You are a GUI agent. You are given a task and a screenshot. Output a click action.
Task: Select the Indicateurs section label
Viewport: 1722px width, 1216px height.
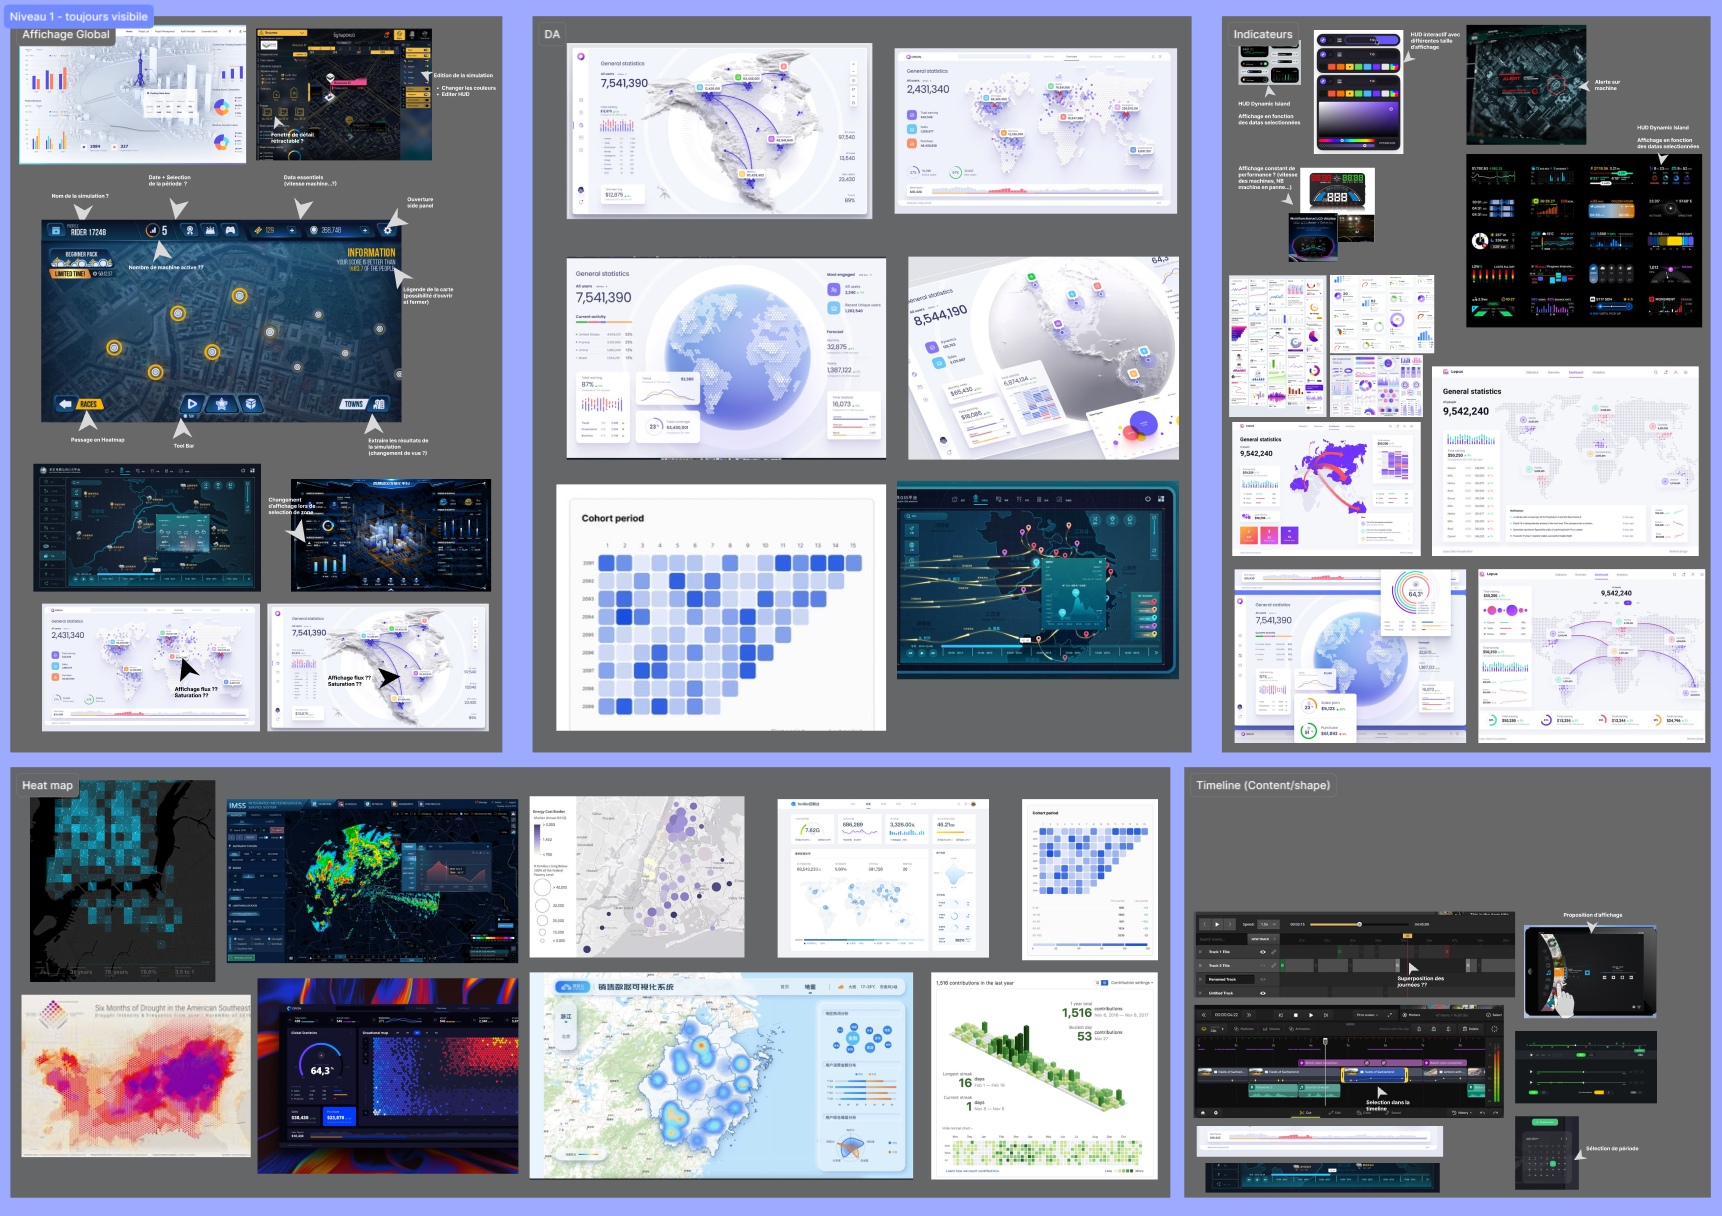[x=1263, y=34]
